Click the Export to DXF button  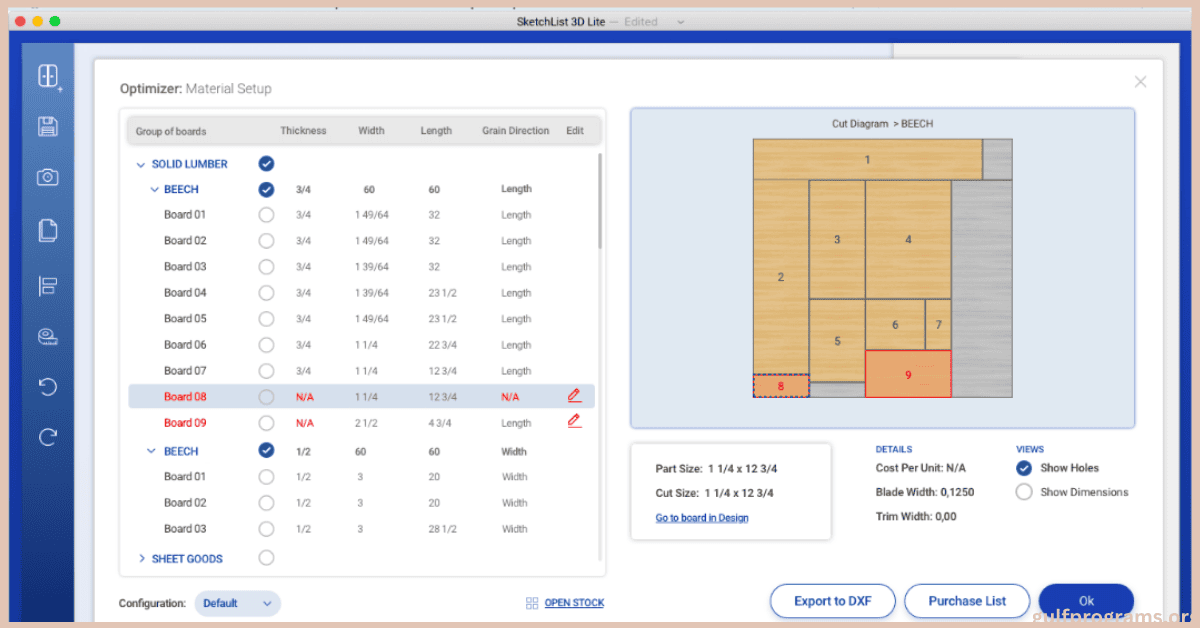[832, 601]
